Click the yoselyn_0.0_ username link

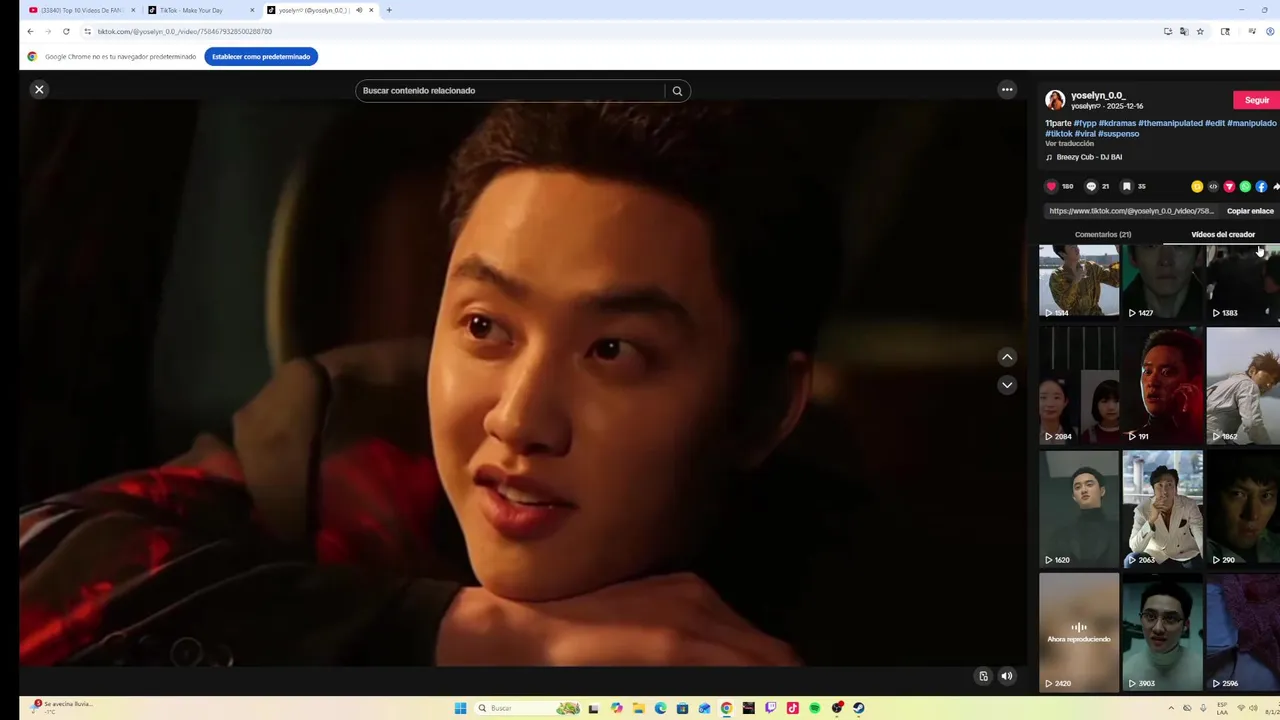[x=1097, y=95]
